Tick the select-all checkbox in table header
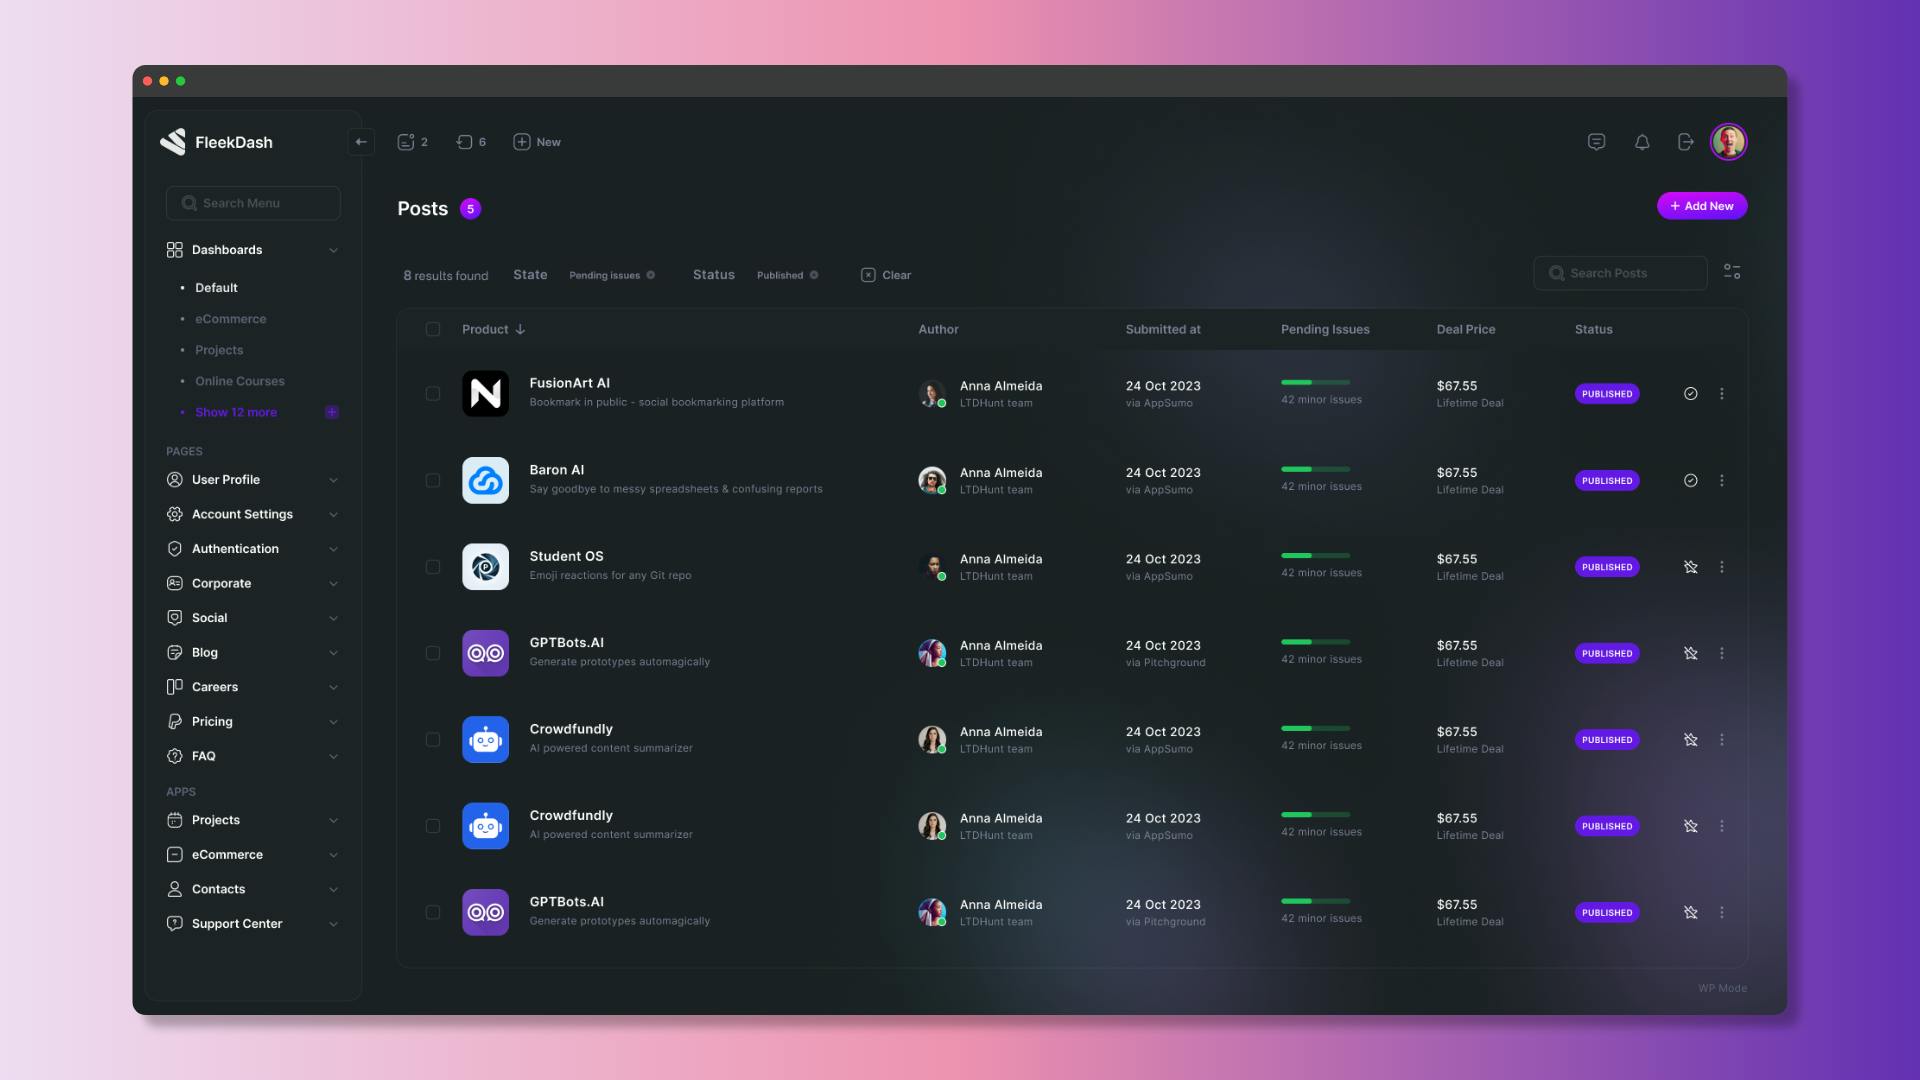Image resolution: width=1920 pixels, height=1080 pixels. (x=432, y=330)
